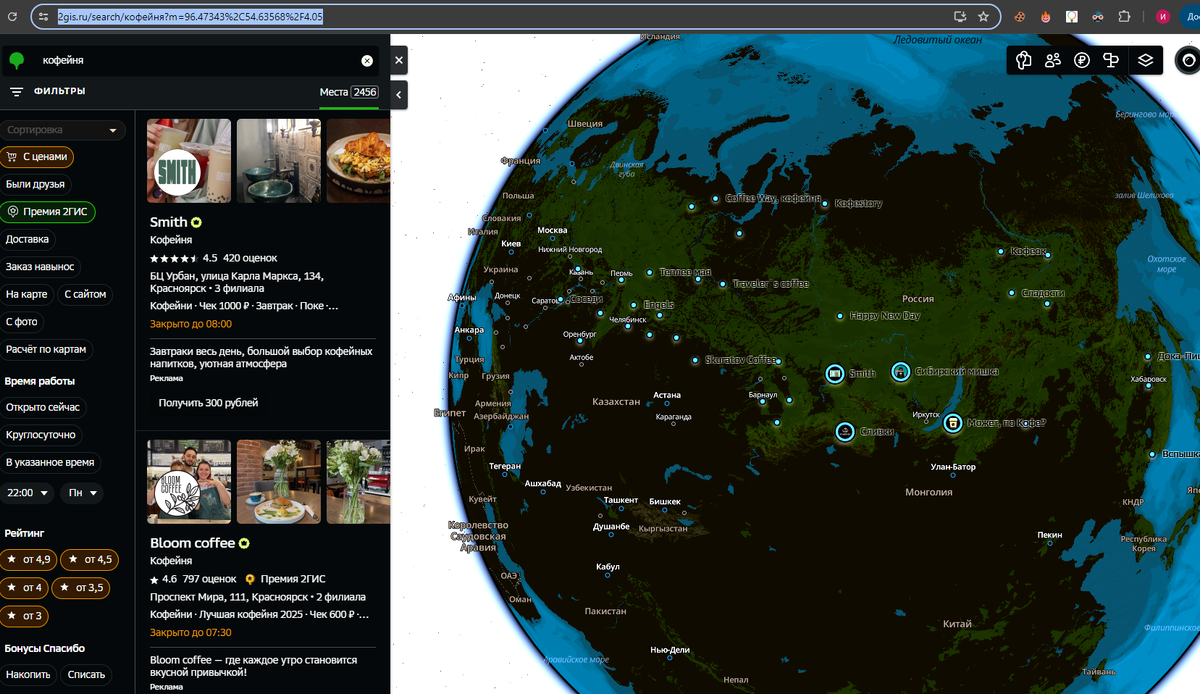The height and width of the screenshot is (694, 1200).
Task: Clear the search query with the X icon
Action: point(367,61)
